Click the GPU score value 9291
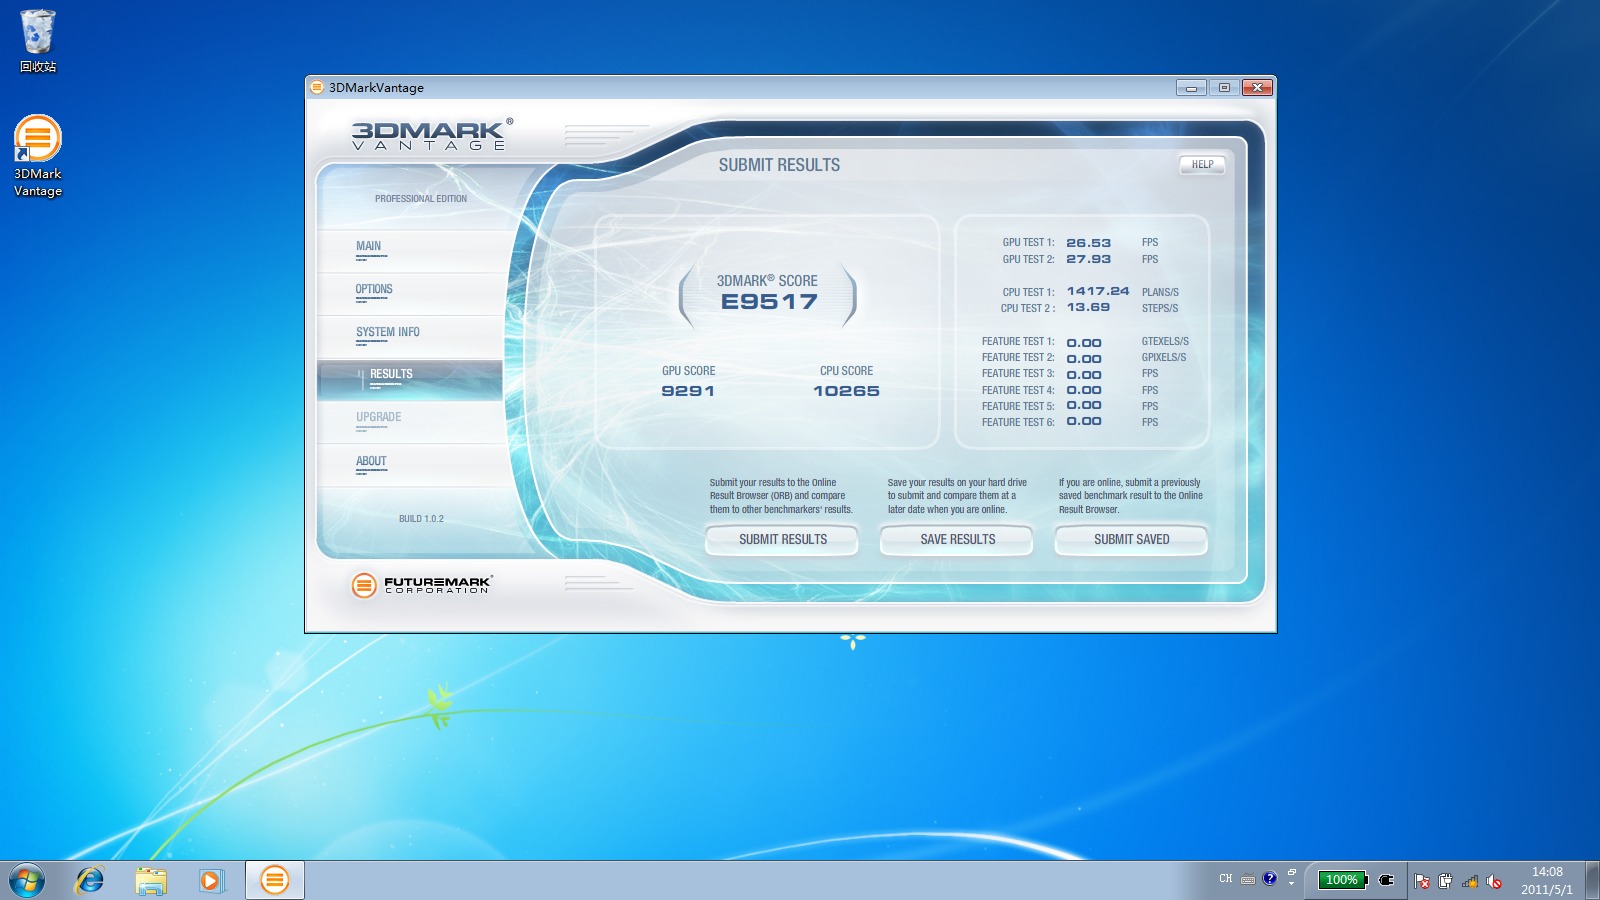Screen dimensions: 1600x900 tap(688, 391)
